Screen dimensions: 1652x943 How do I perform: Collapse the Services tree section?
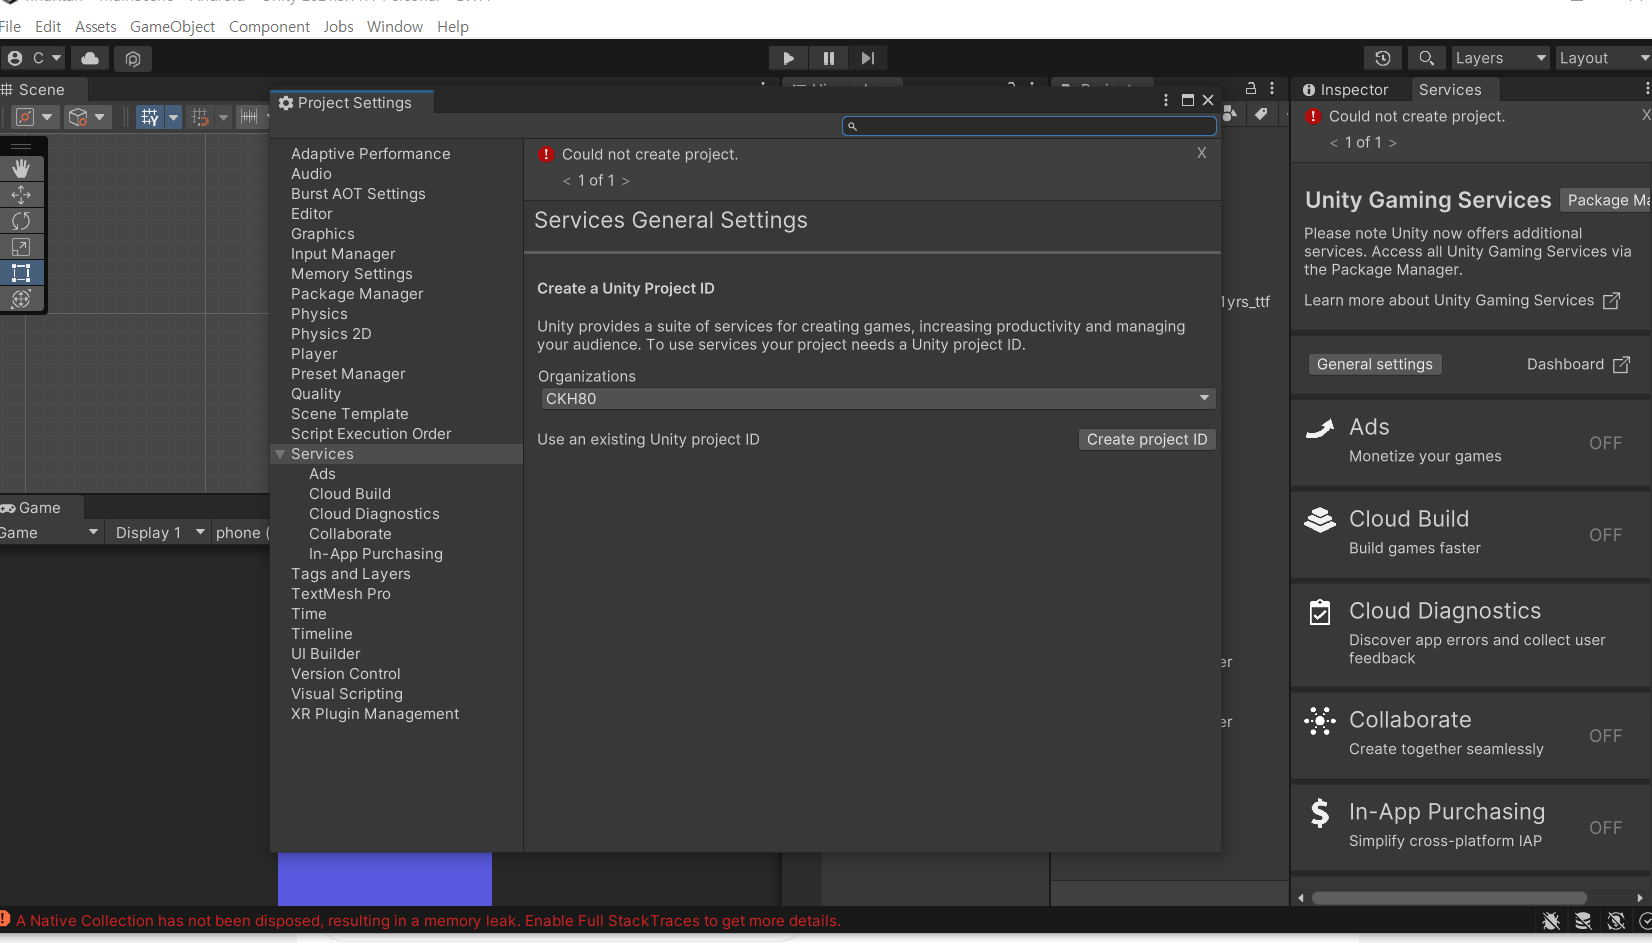tap(280, 454)
